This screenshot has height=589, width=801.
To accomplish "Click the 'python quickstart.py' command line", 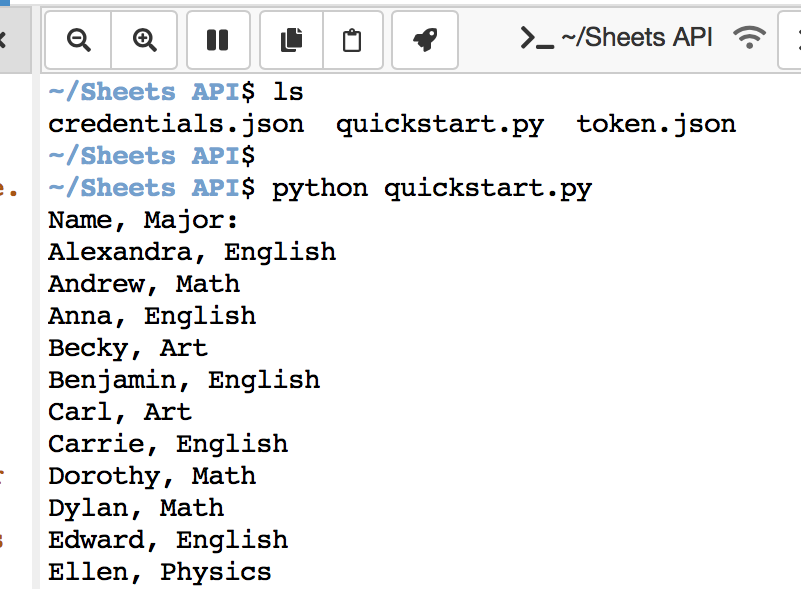I will [431, 188].
